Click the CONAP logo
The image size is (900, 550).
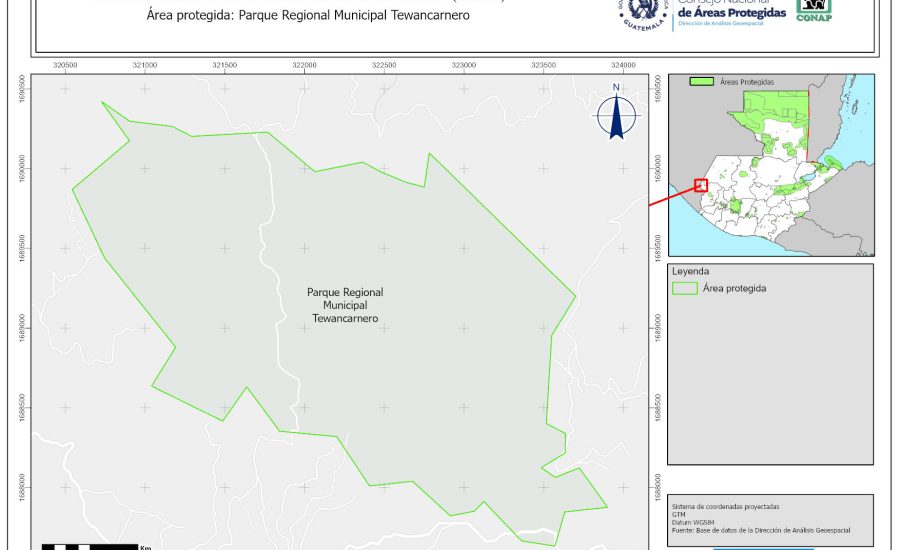(x=813, y=9)
